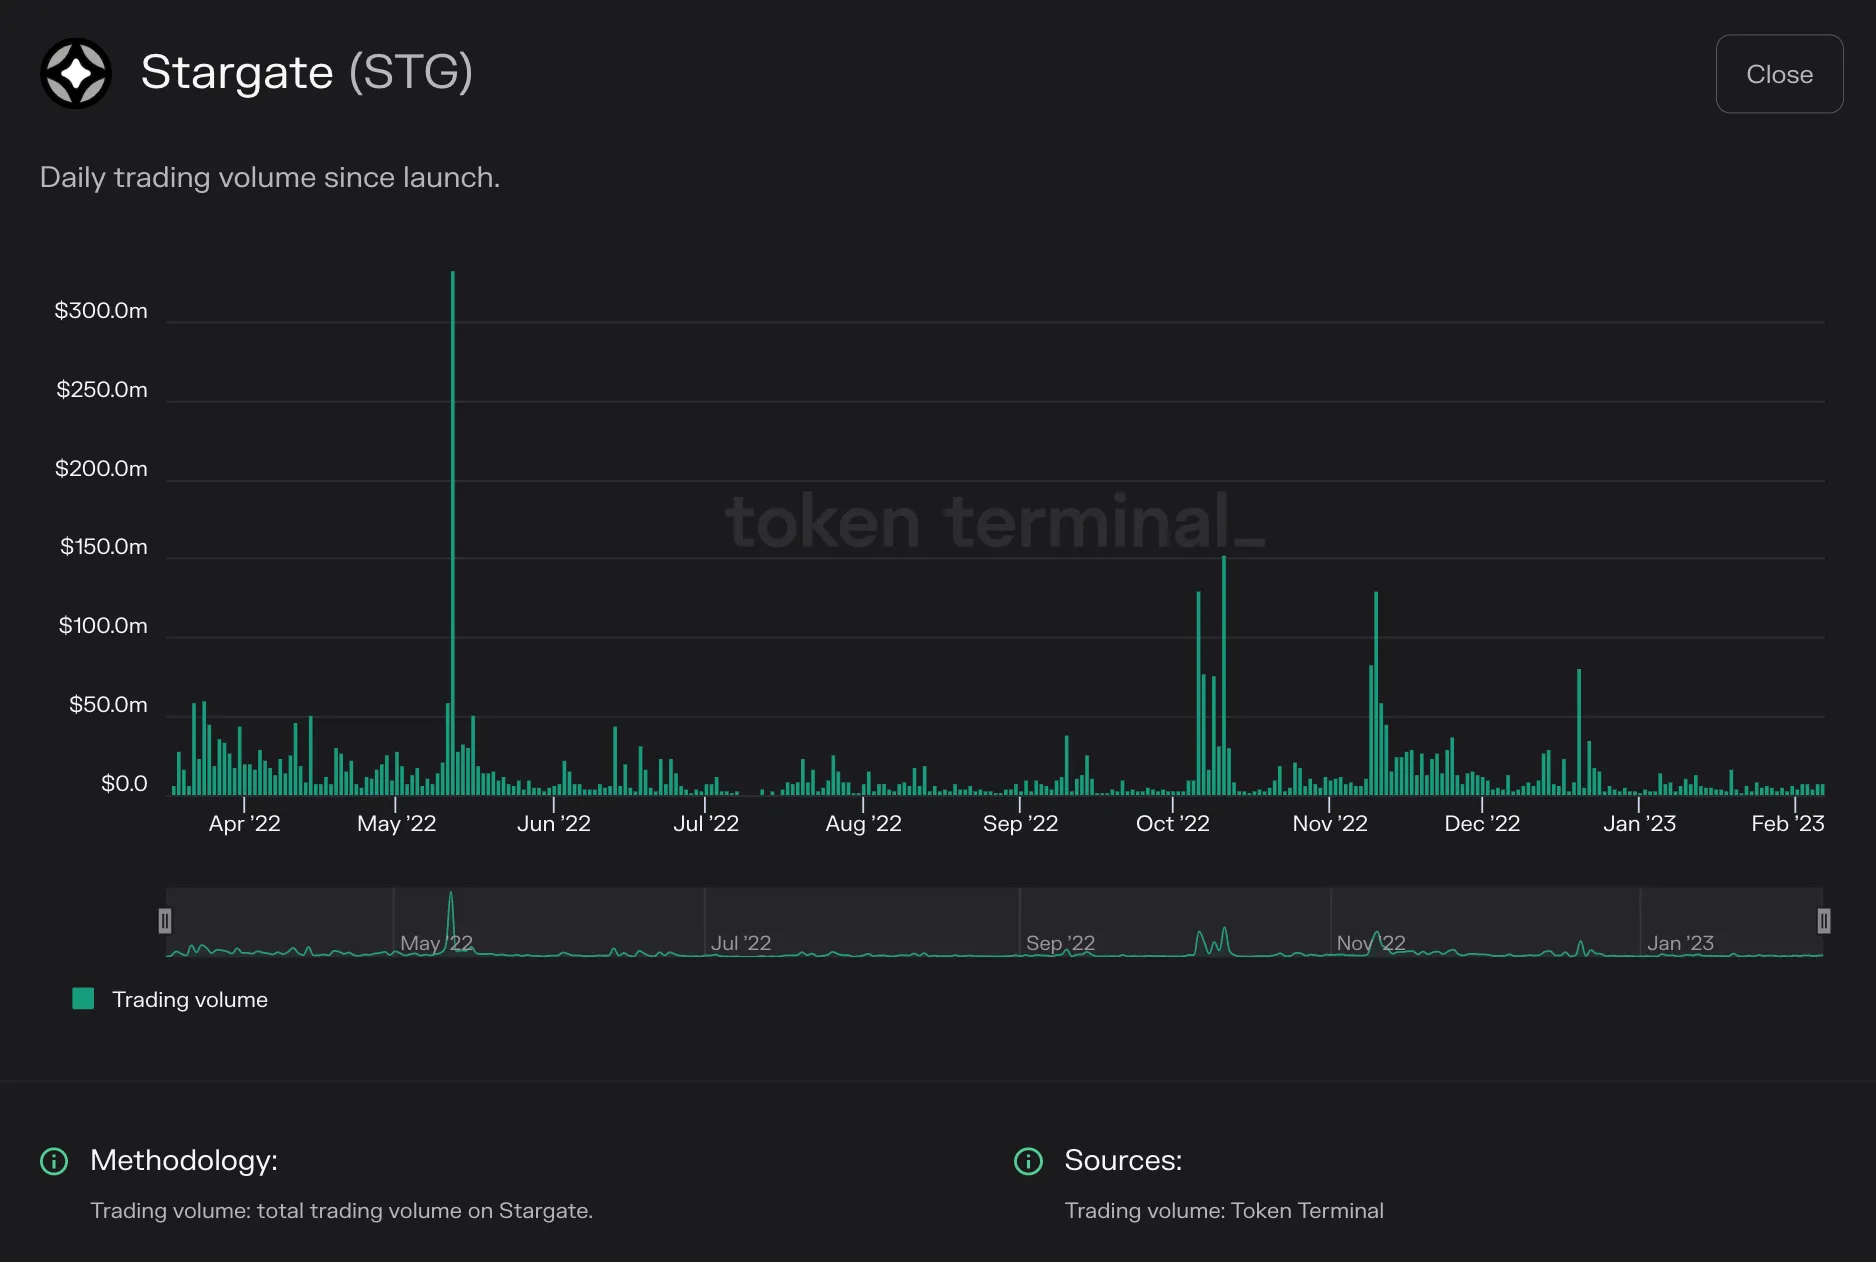The image size is (1876, 1262).
Task: Click the Methodology heading
Action: 184,1160
